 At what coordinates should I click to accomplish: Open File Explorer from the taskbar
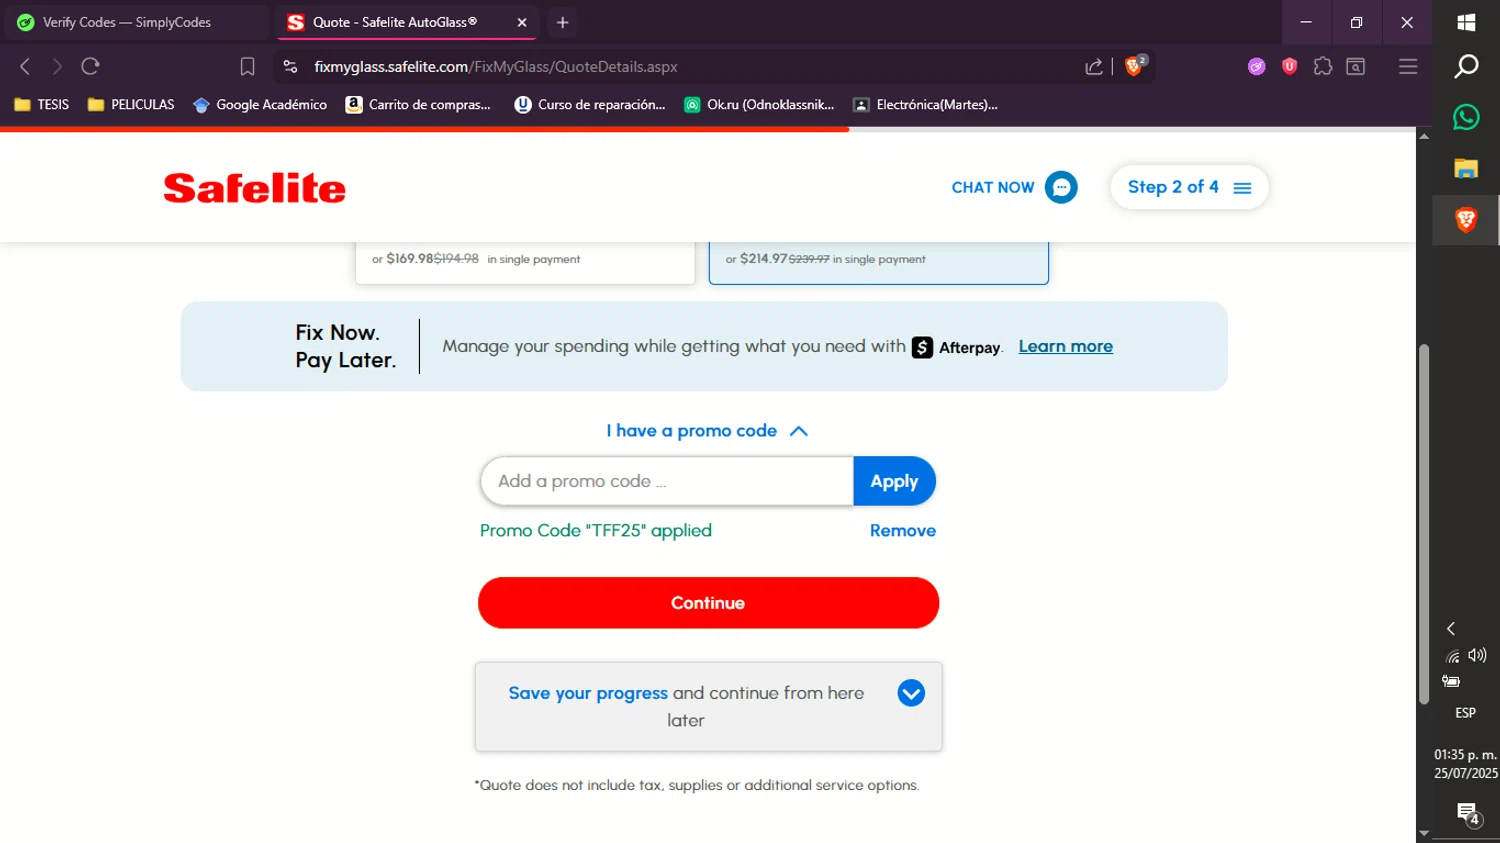pos(1466,168)
